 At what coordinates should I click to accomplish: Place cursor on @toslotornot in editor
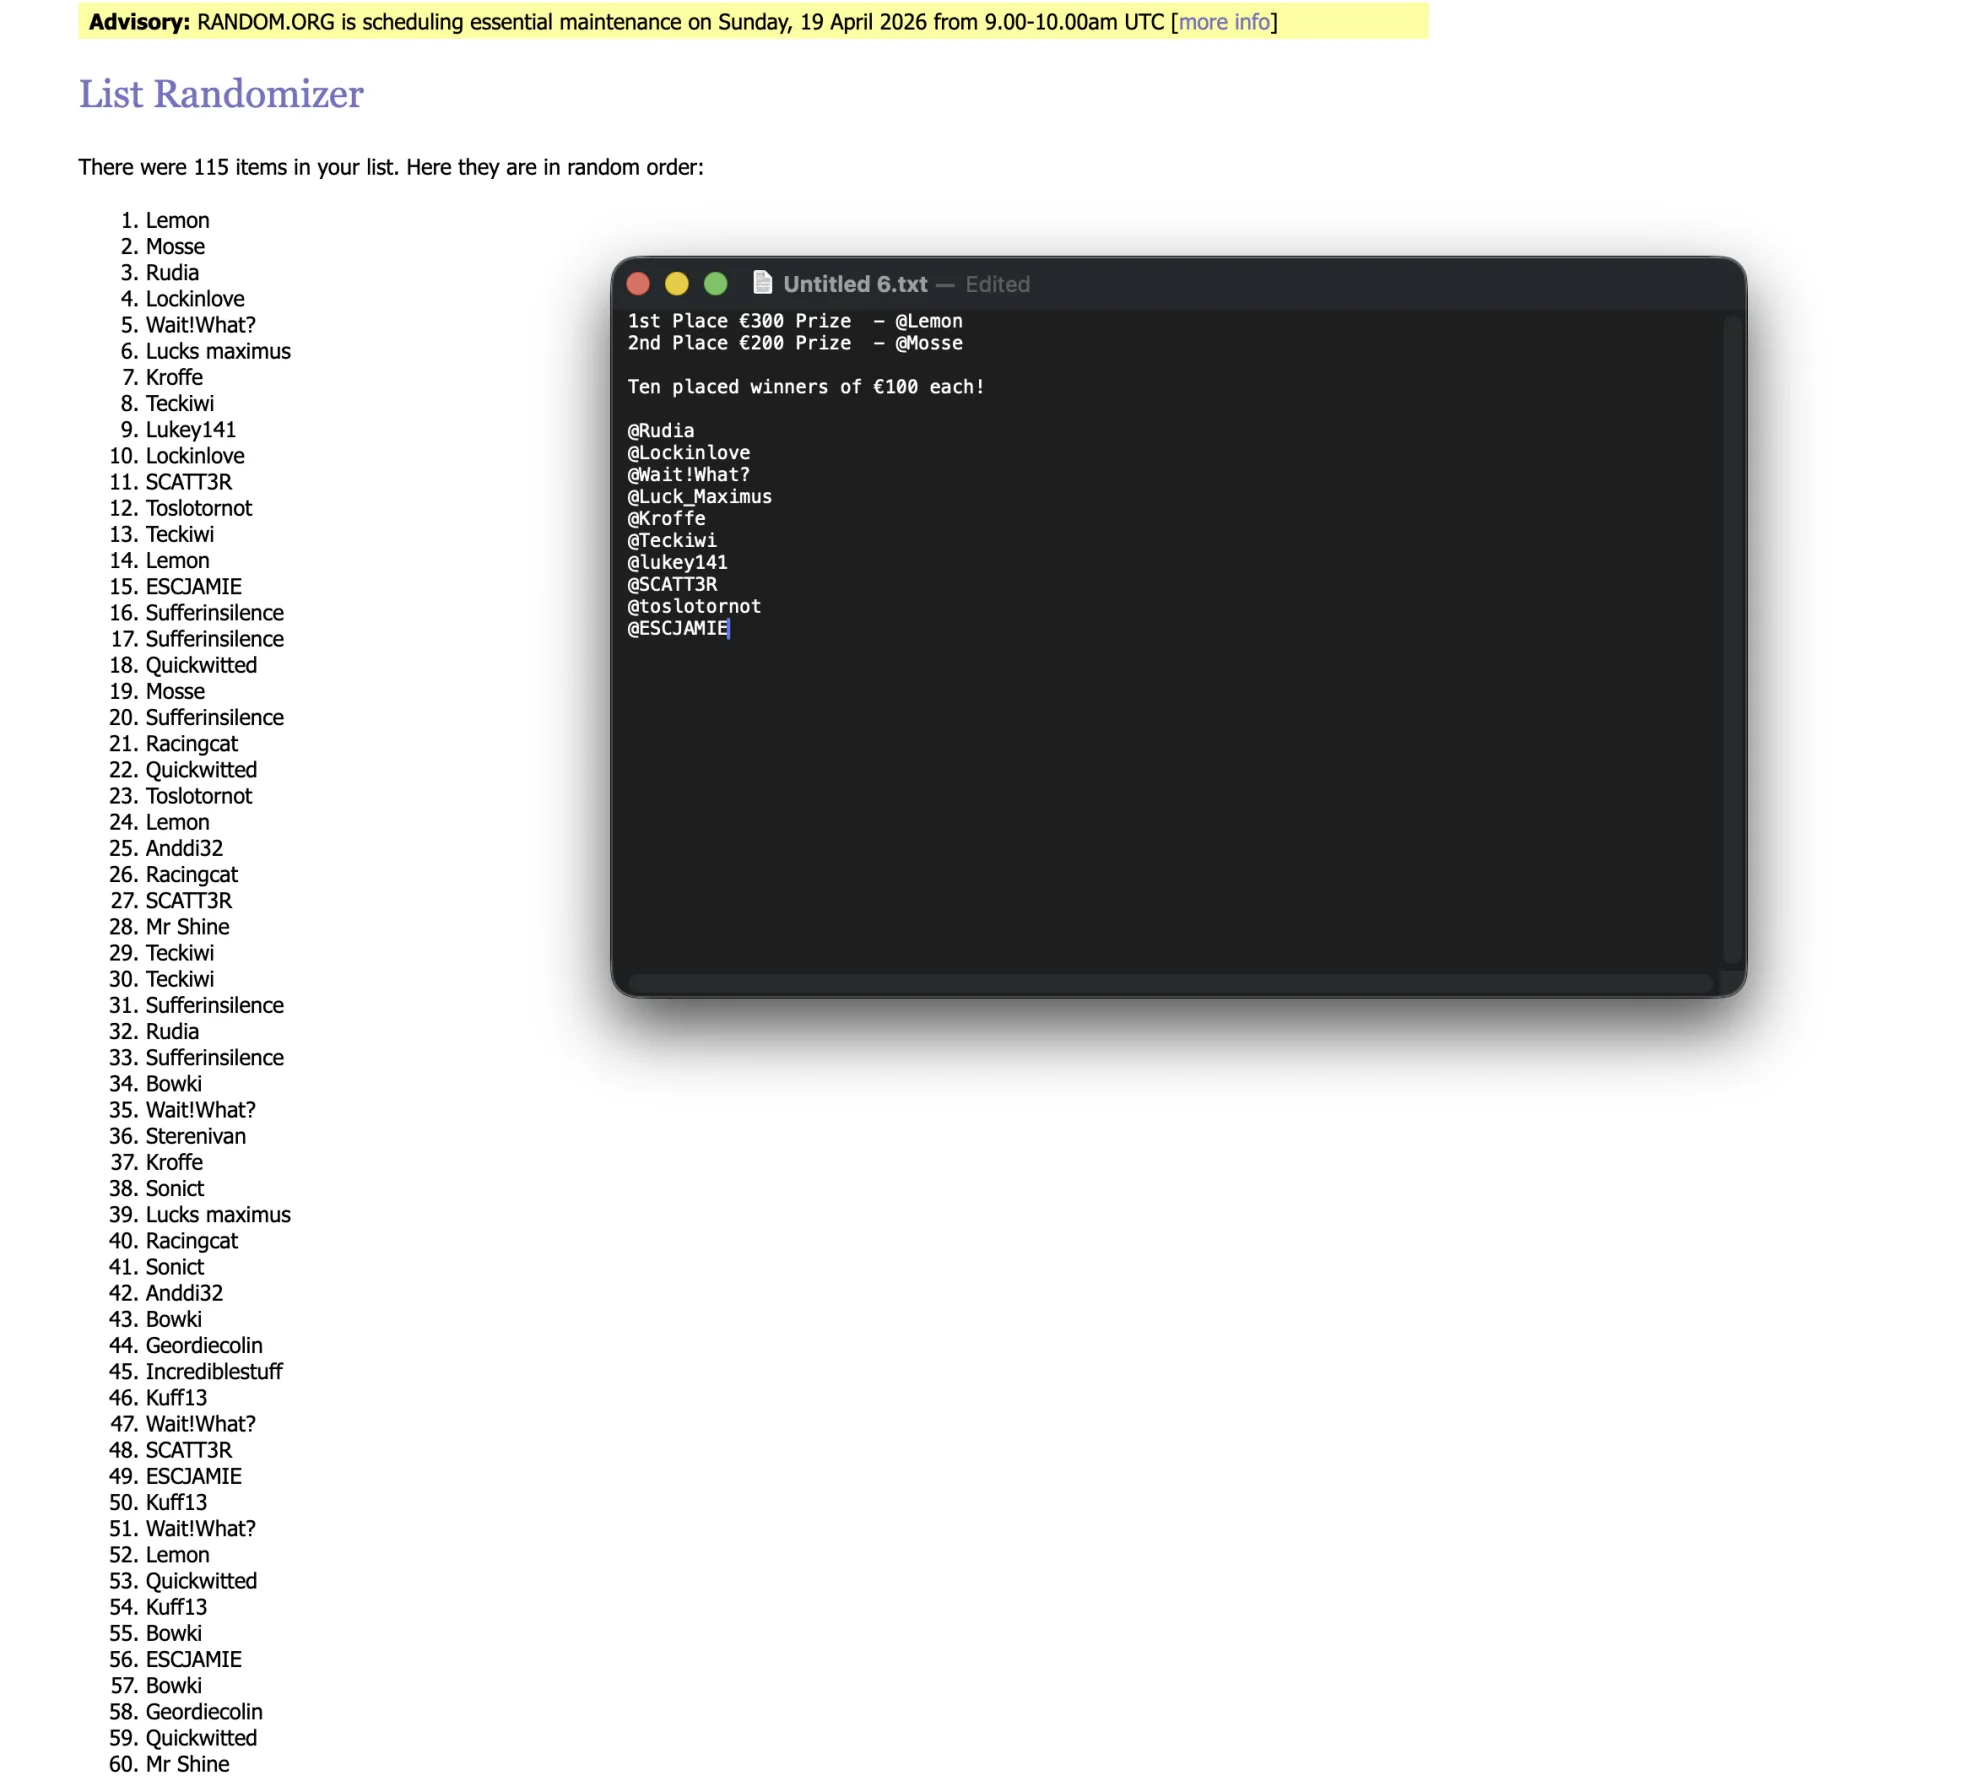point(694,607)
